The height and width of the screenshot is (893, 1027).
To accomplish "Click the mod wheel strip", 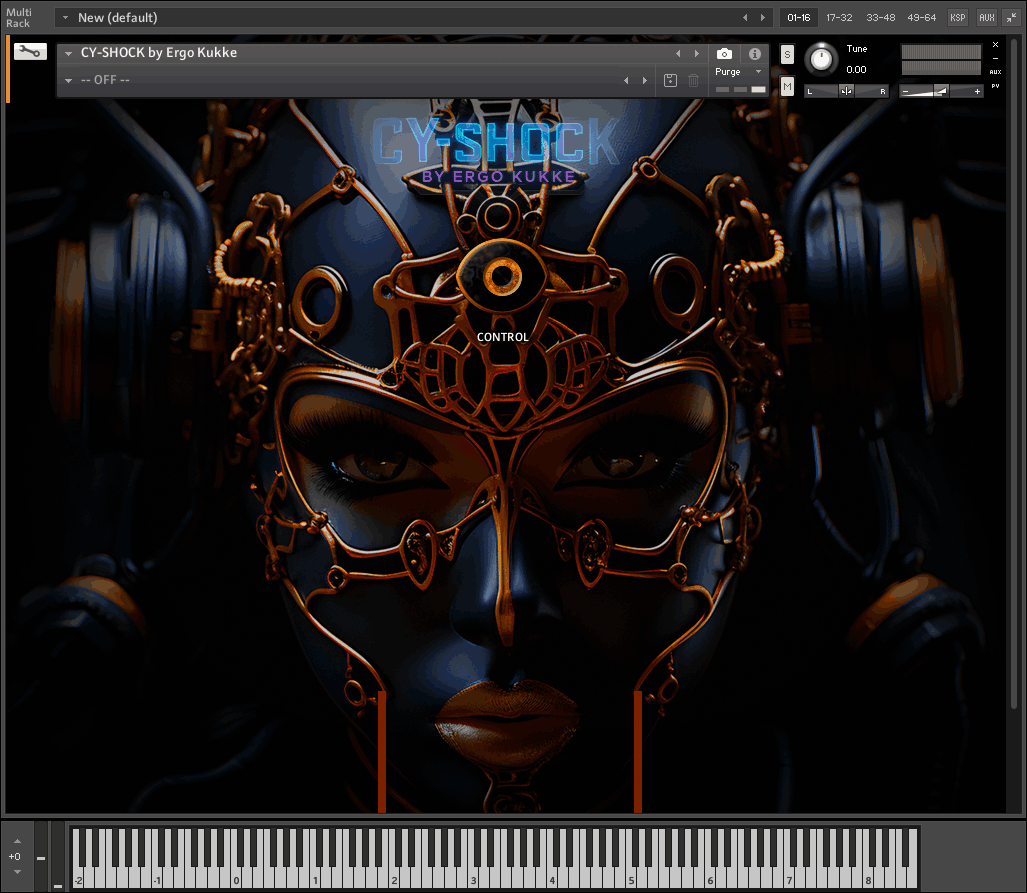I will [58, 856].
